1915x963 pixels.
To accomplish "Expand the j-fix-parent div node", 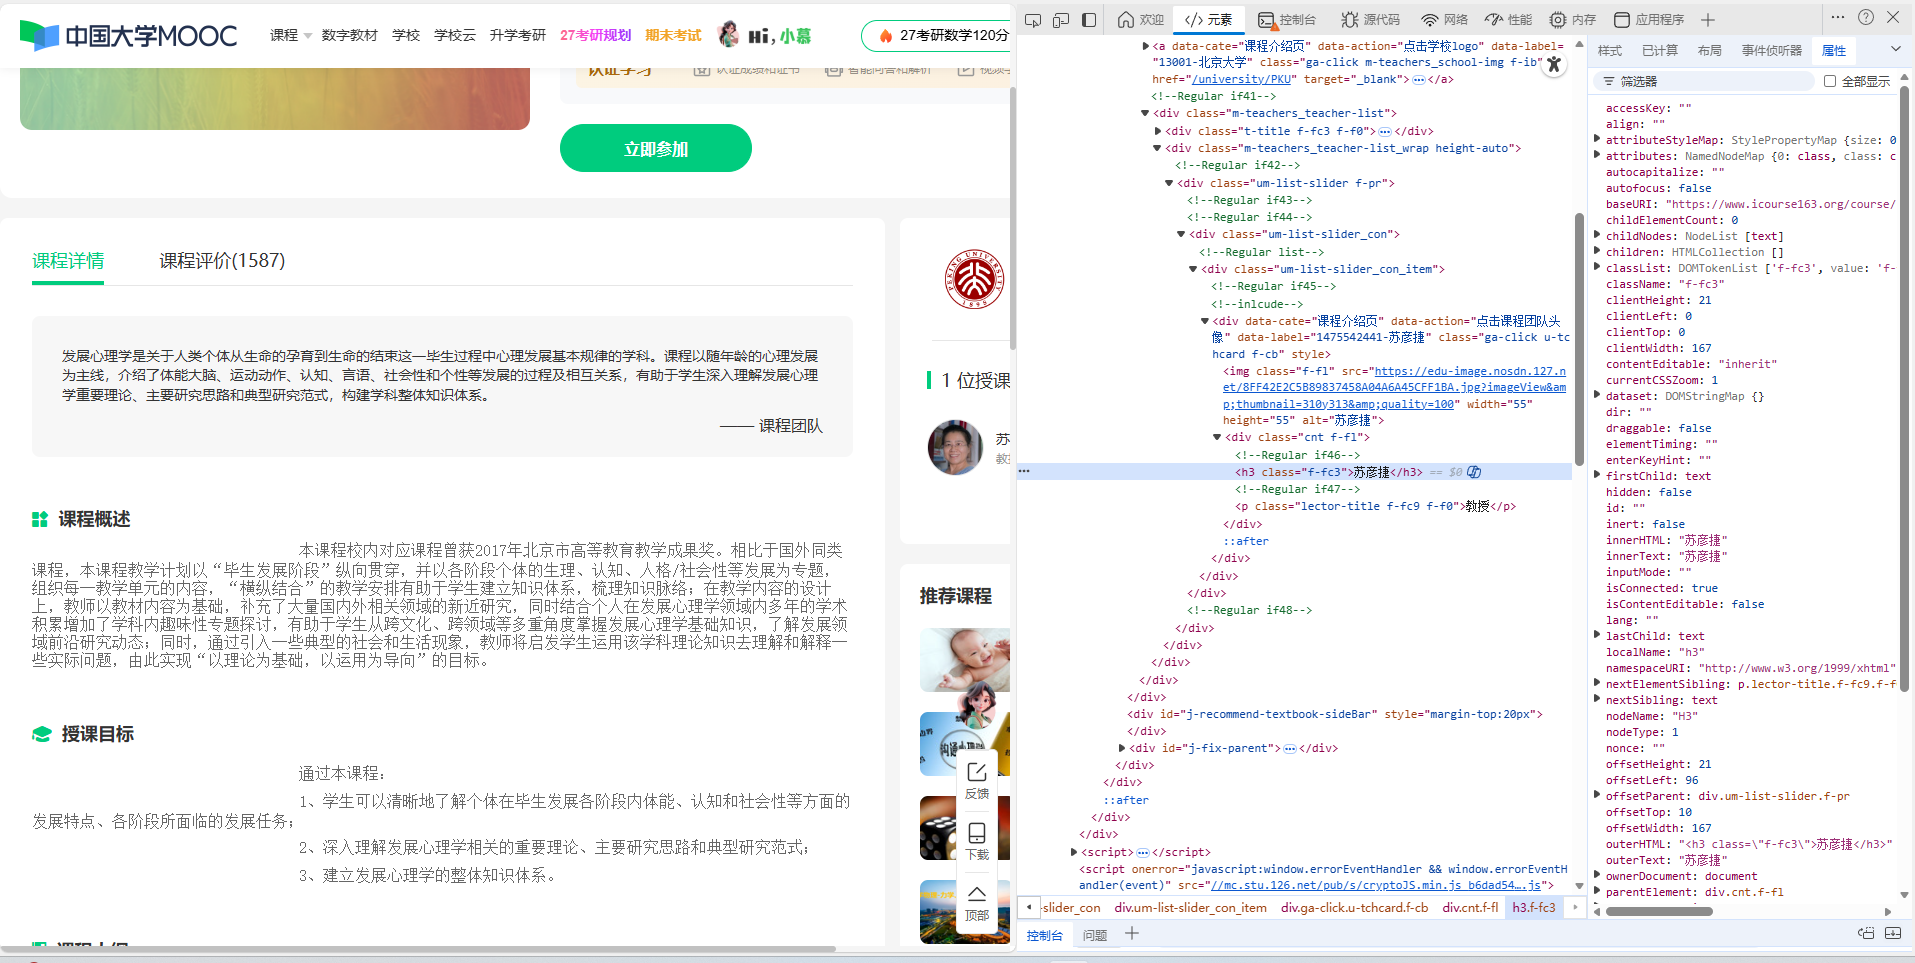I will (1122, 748).
